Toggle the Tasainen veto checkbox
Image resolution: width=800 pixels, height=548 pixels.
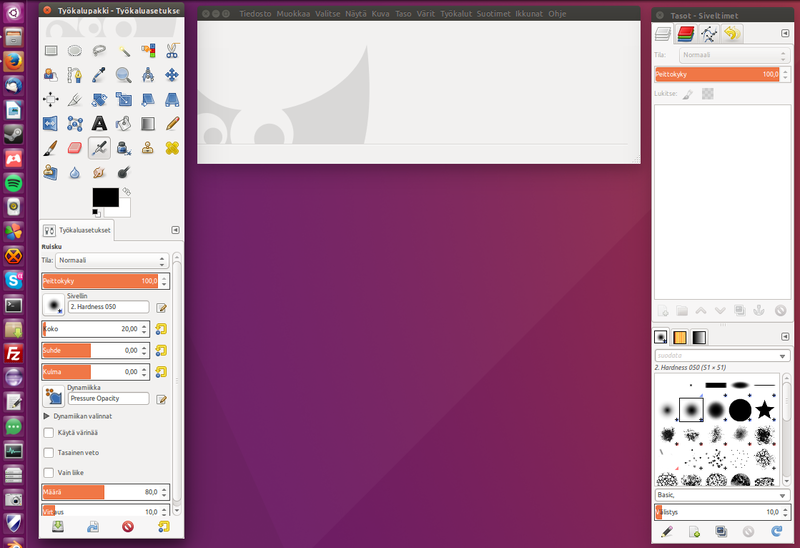pos(49,452)
